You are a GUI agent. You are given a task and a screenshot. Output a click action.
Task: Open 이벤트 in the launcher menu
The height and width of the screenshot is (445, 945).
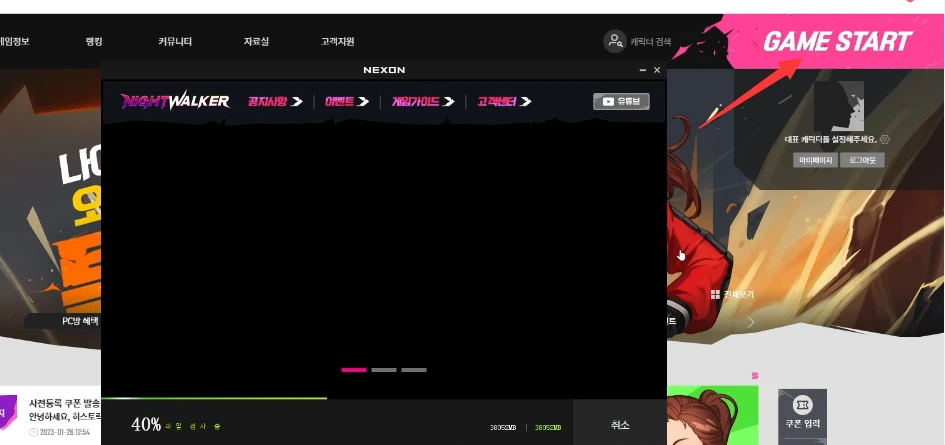click(x=347, y=101)
